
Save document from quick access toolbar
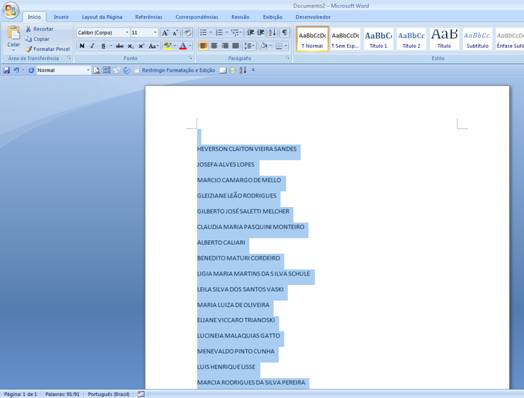pyautogui.click(x=6, y=70)
